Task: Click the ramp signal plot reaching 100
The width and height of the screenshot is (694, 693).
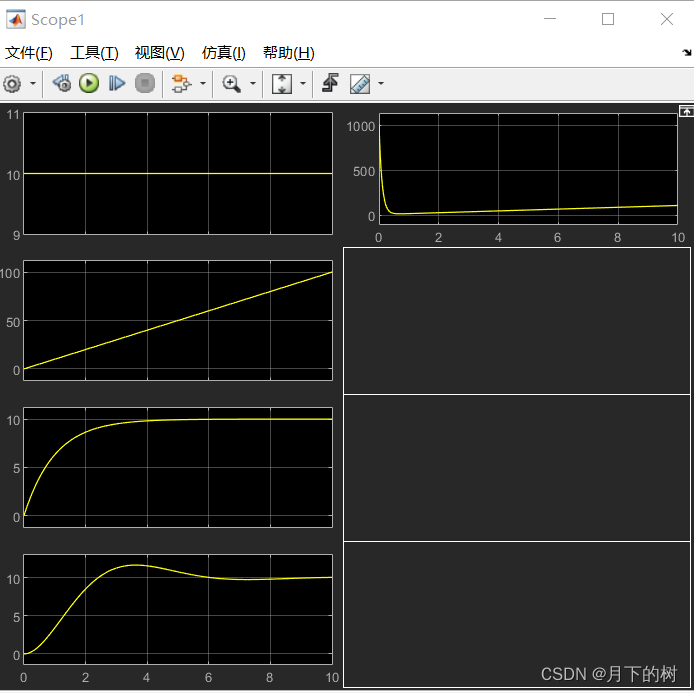Action: [178, 320]
